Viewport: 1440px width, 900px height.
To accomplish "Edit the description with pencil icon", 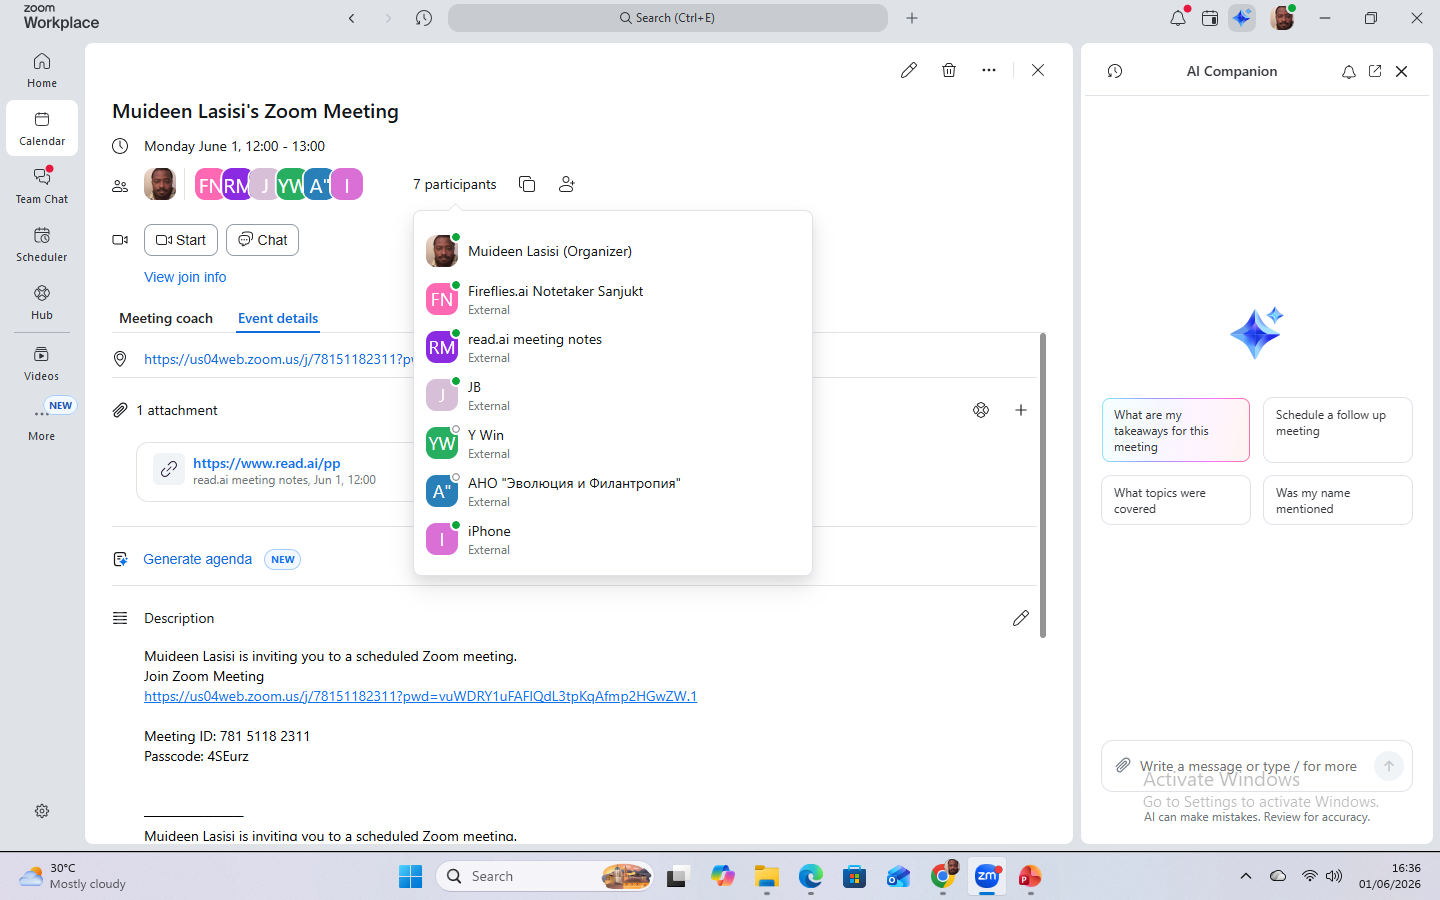I will [1021, 618].
